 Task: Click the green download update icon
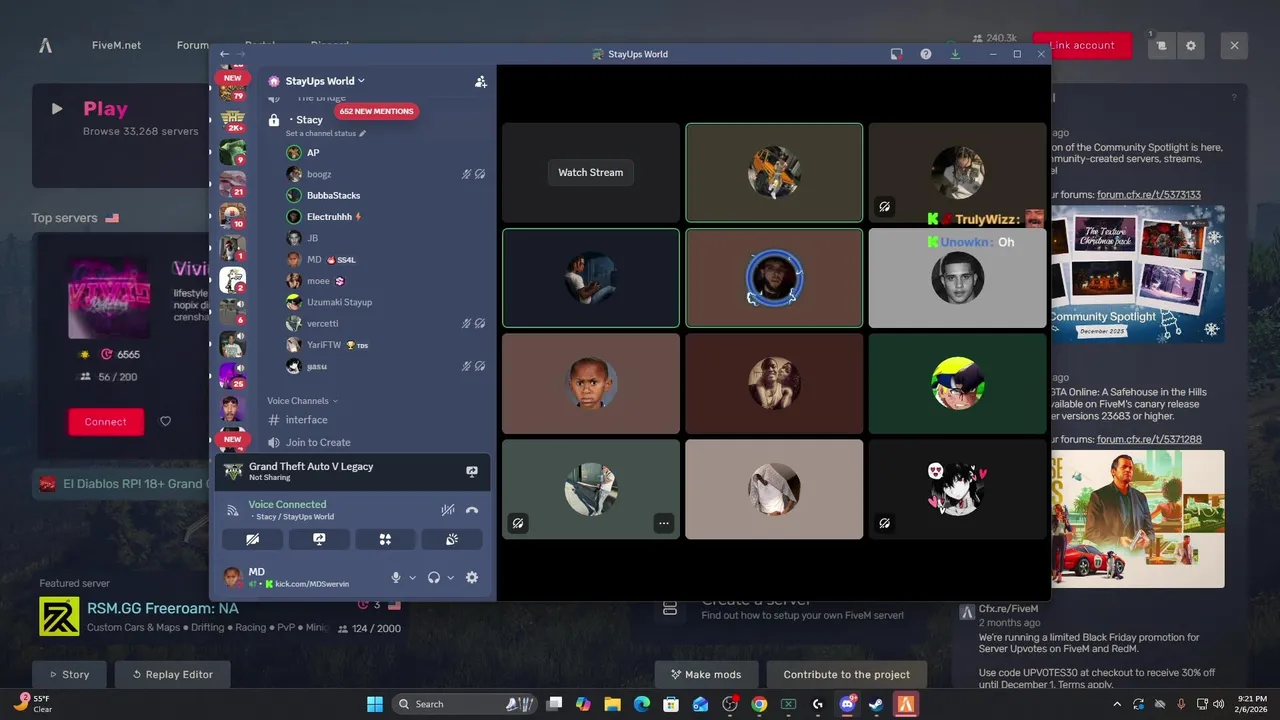point(955,54)
